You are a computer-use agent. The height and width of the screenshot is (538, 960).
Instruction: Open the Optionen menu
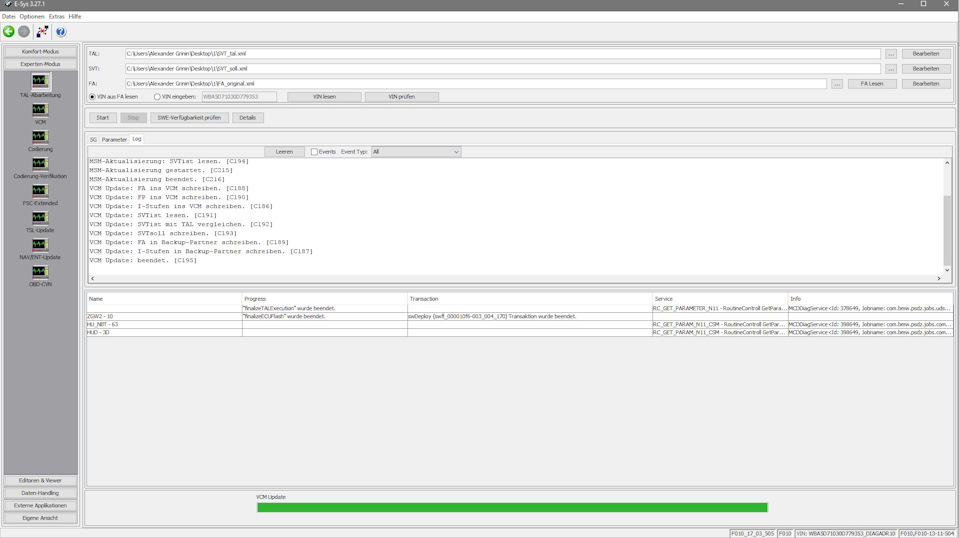pos(32,17)
